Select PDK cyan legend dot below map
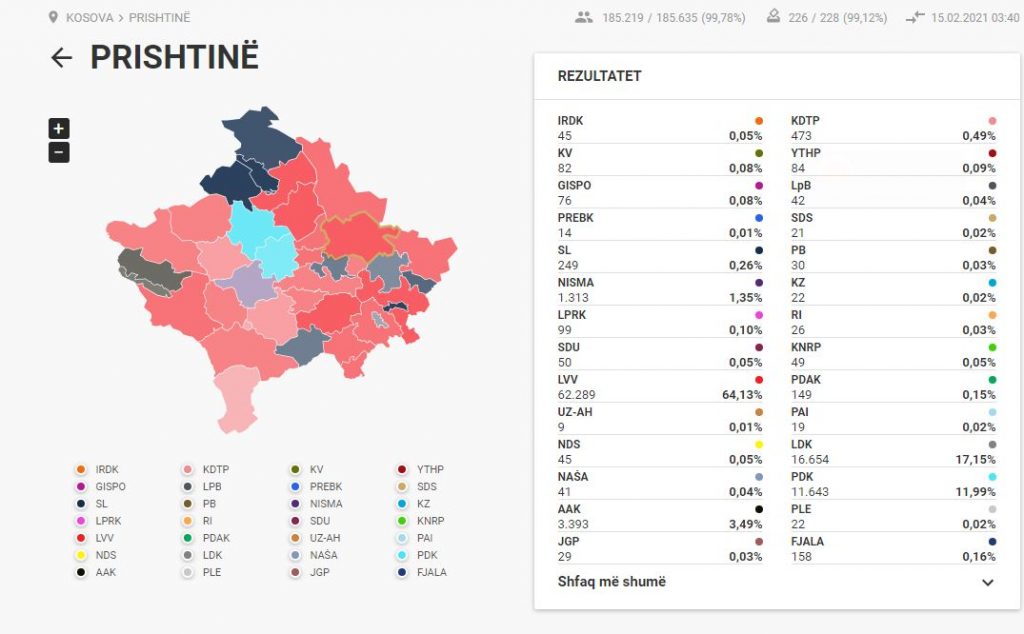 [402, 555]
